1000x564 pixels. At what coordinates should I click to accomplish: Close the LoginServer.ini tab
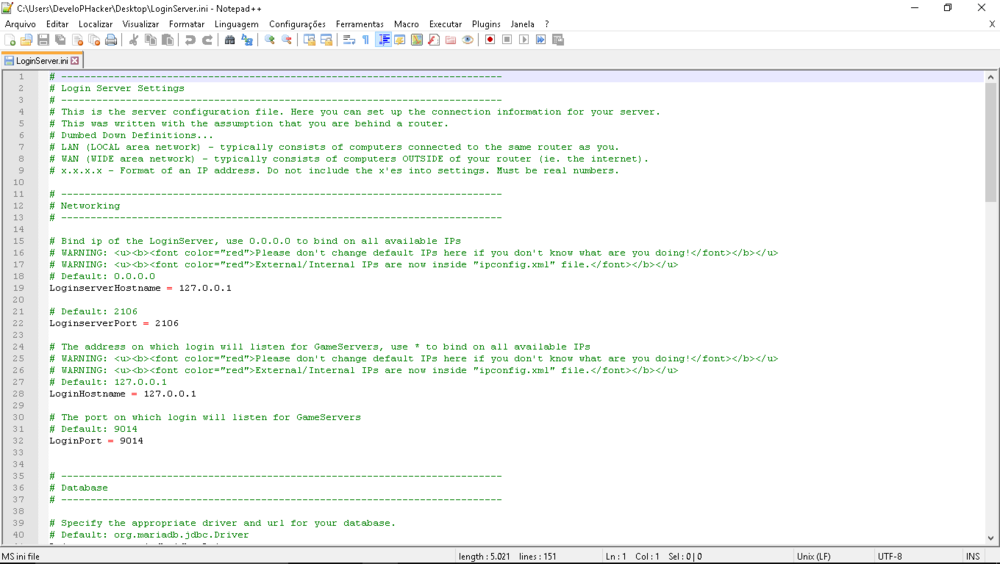pos(75,61)
